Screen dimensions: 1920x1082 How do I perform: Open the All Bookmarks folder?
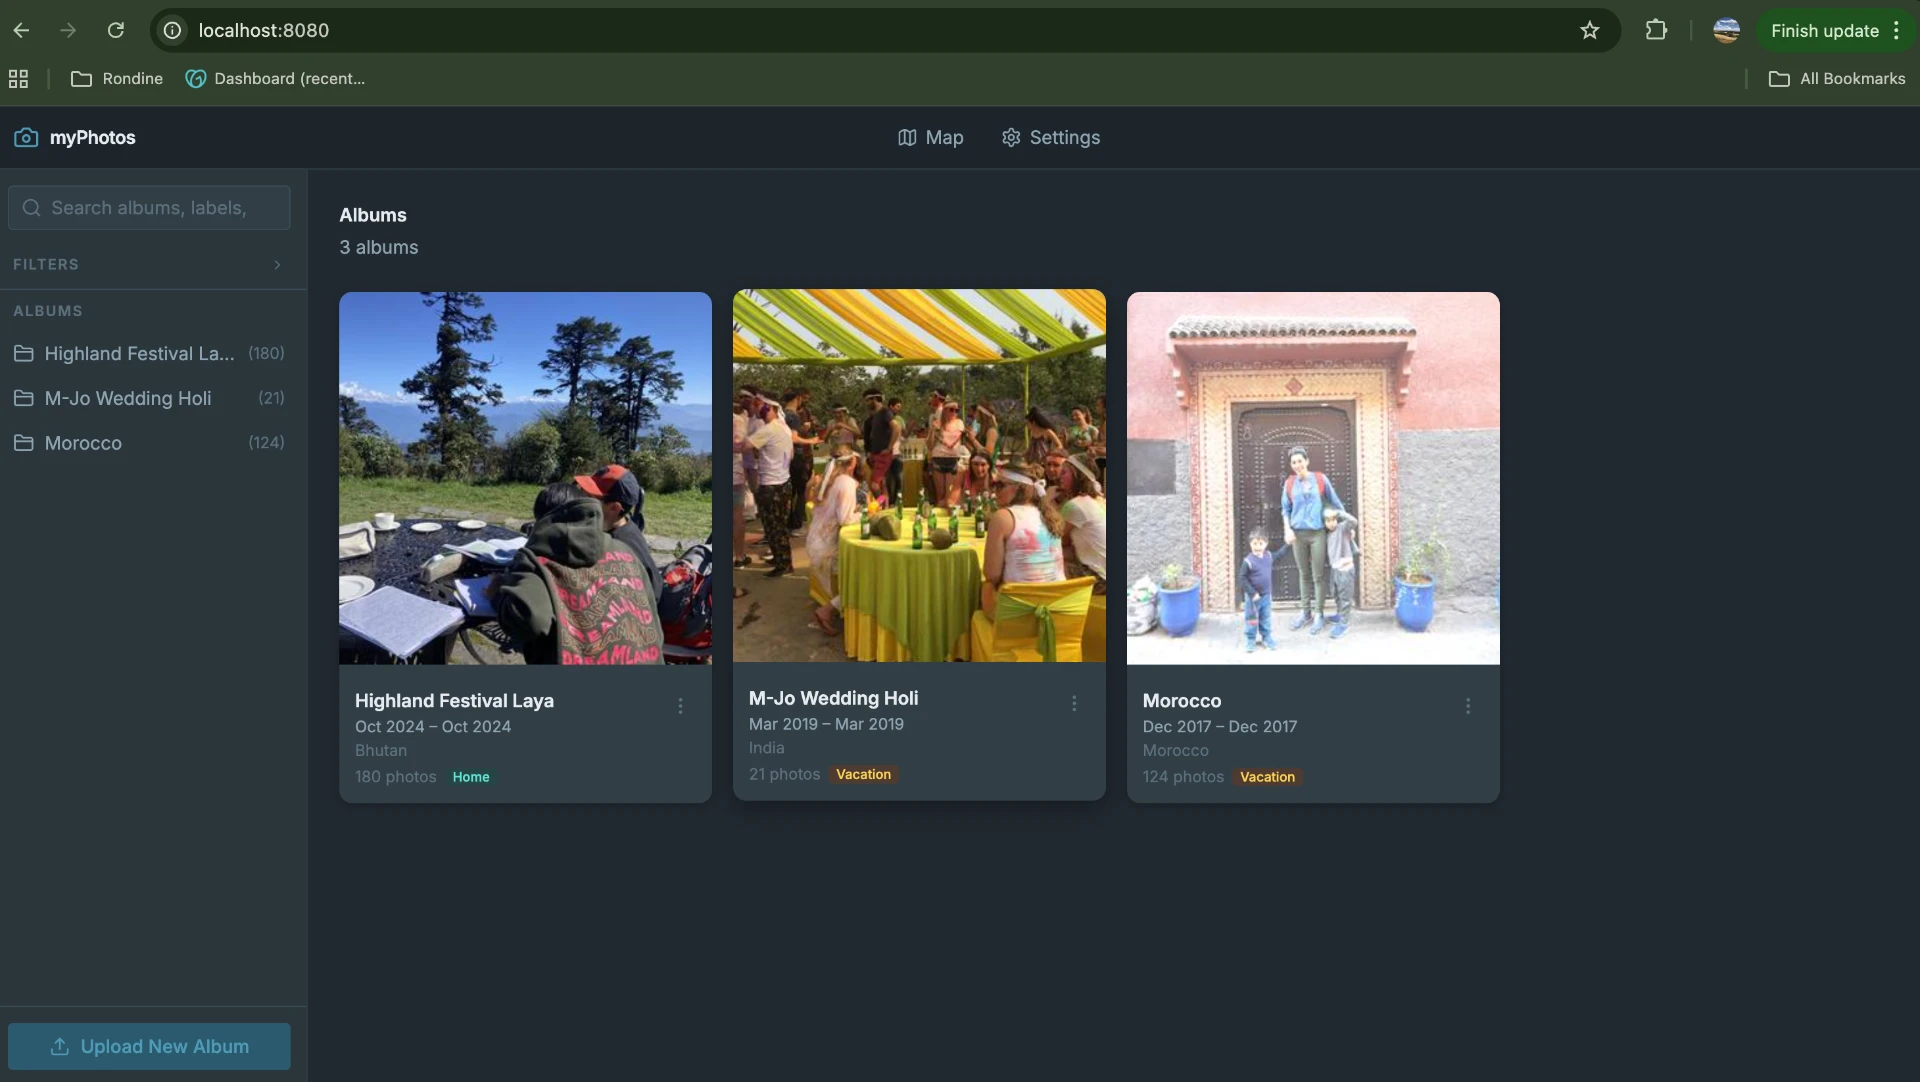pyautogui.click(x=1837, y=78)
